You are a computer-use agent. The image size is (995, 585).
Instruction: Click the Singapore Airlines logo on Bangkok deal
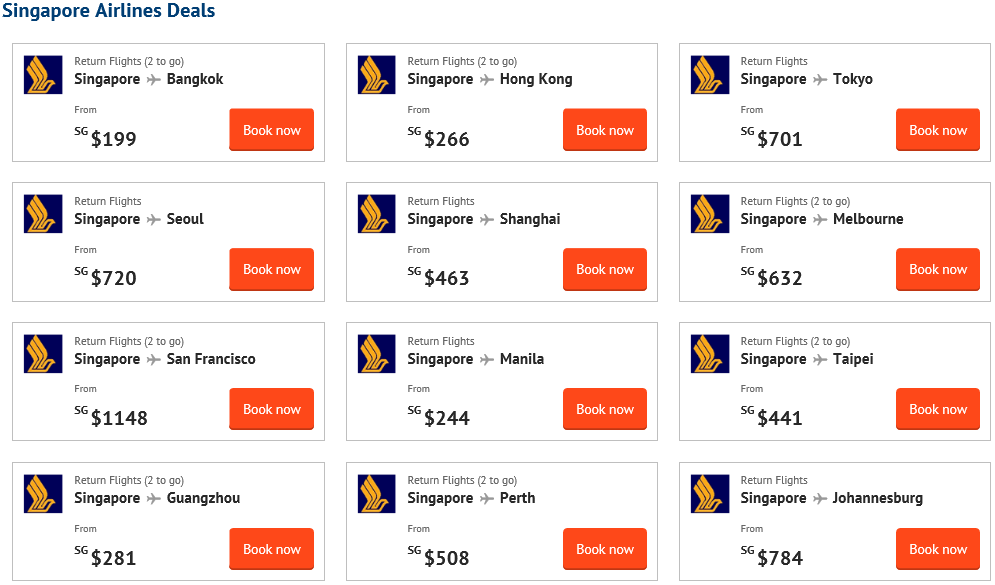(x=43, y=75)
